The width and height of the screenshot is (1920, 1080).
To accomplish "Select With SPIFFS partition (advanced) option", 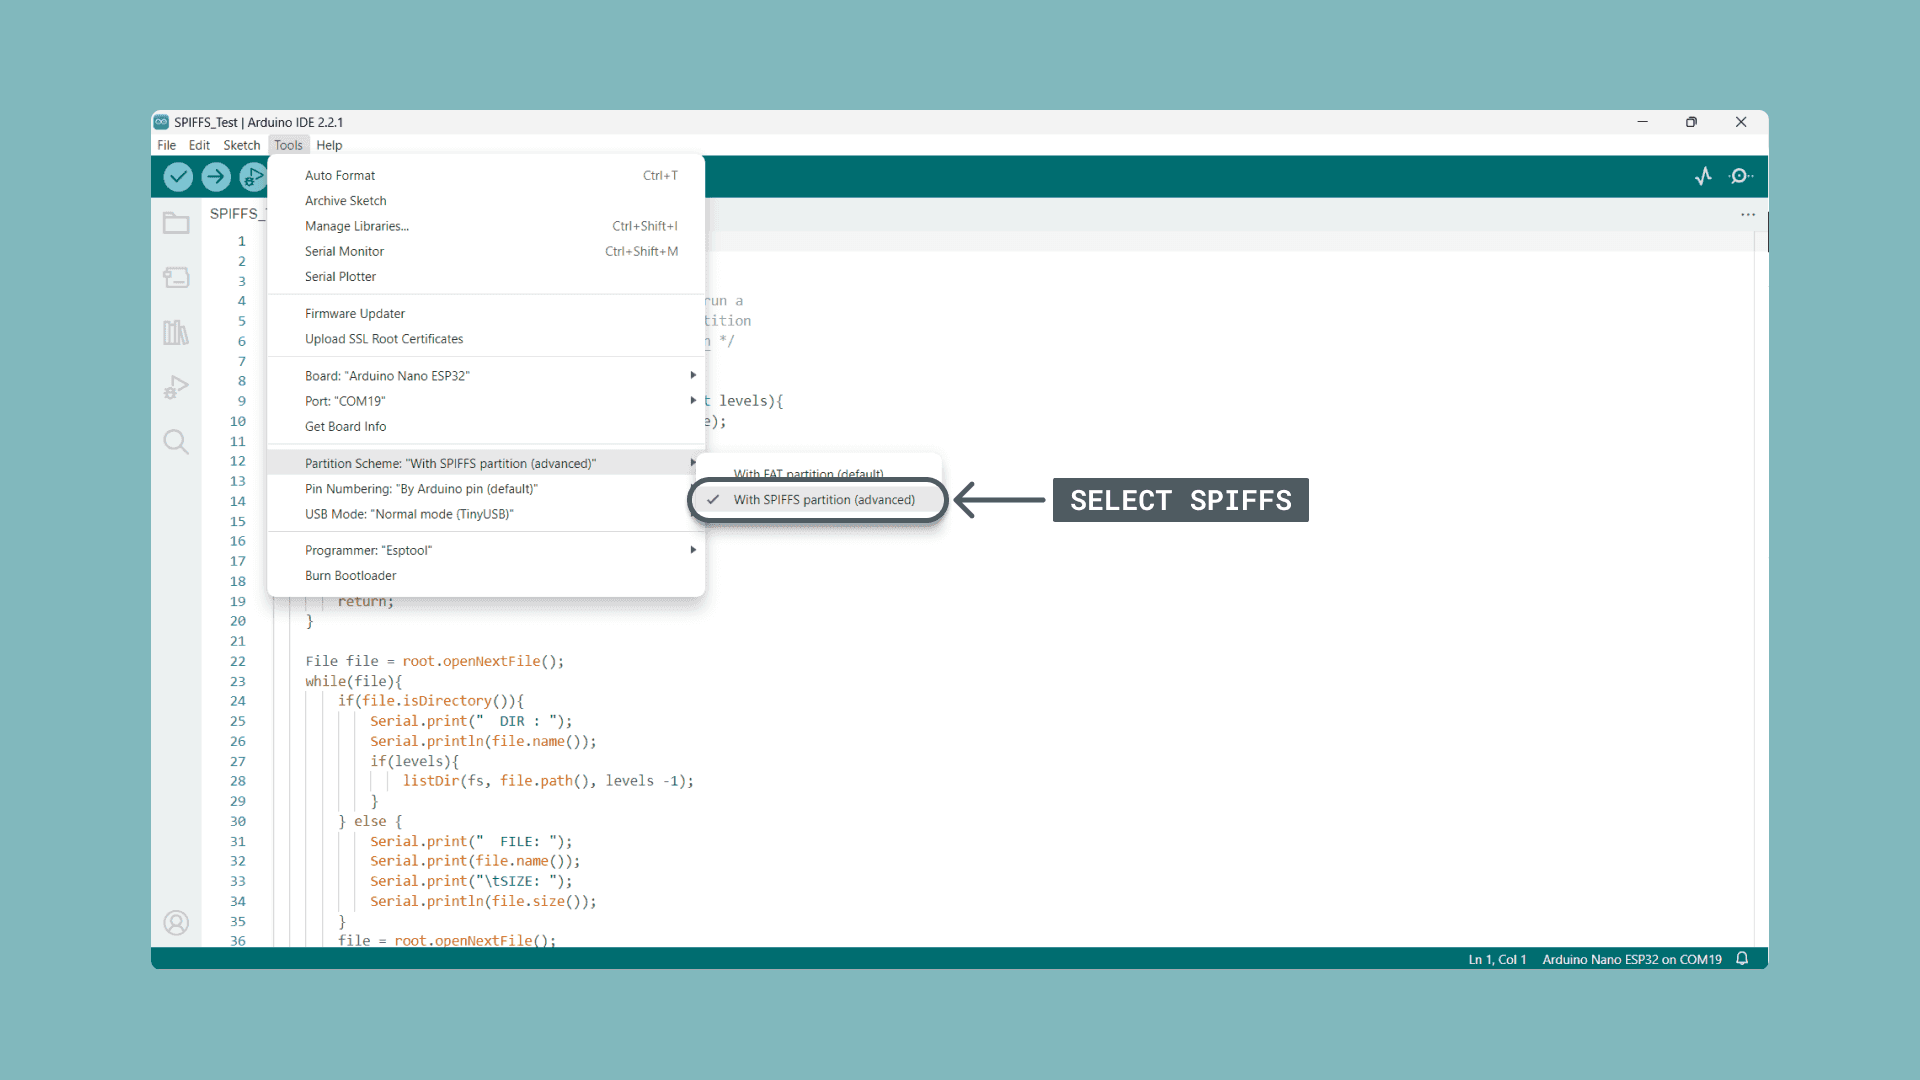I will [x=823, y=500].
